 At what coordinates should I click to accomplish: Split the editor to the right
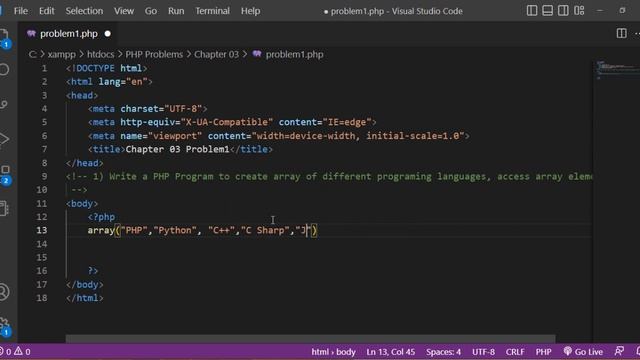click(x=621, y=33)
